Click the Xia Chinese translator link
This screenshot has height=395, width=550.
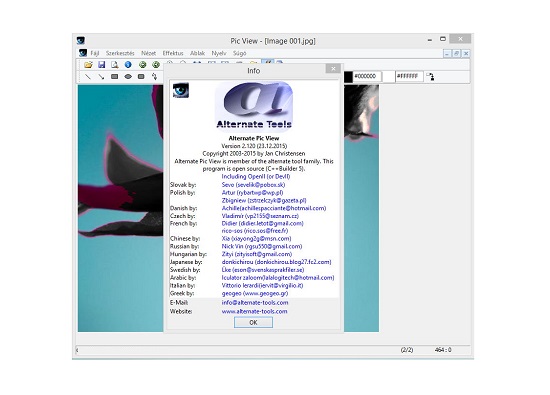(256, 239)
